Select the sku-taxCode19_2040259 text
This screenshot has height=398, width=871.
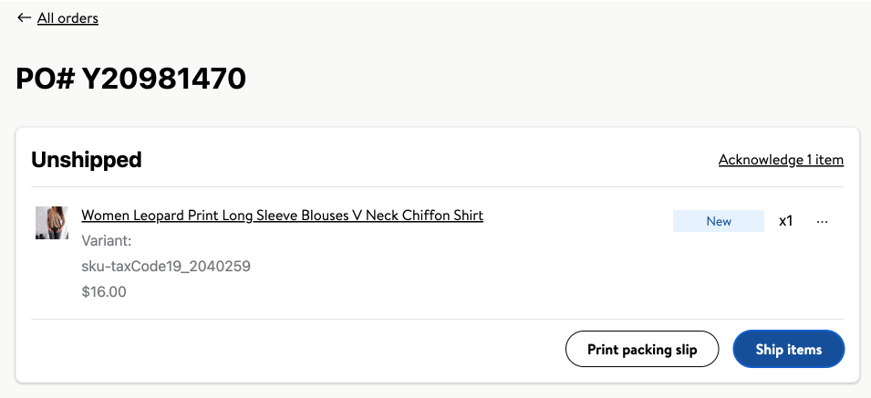166,266
